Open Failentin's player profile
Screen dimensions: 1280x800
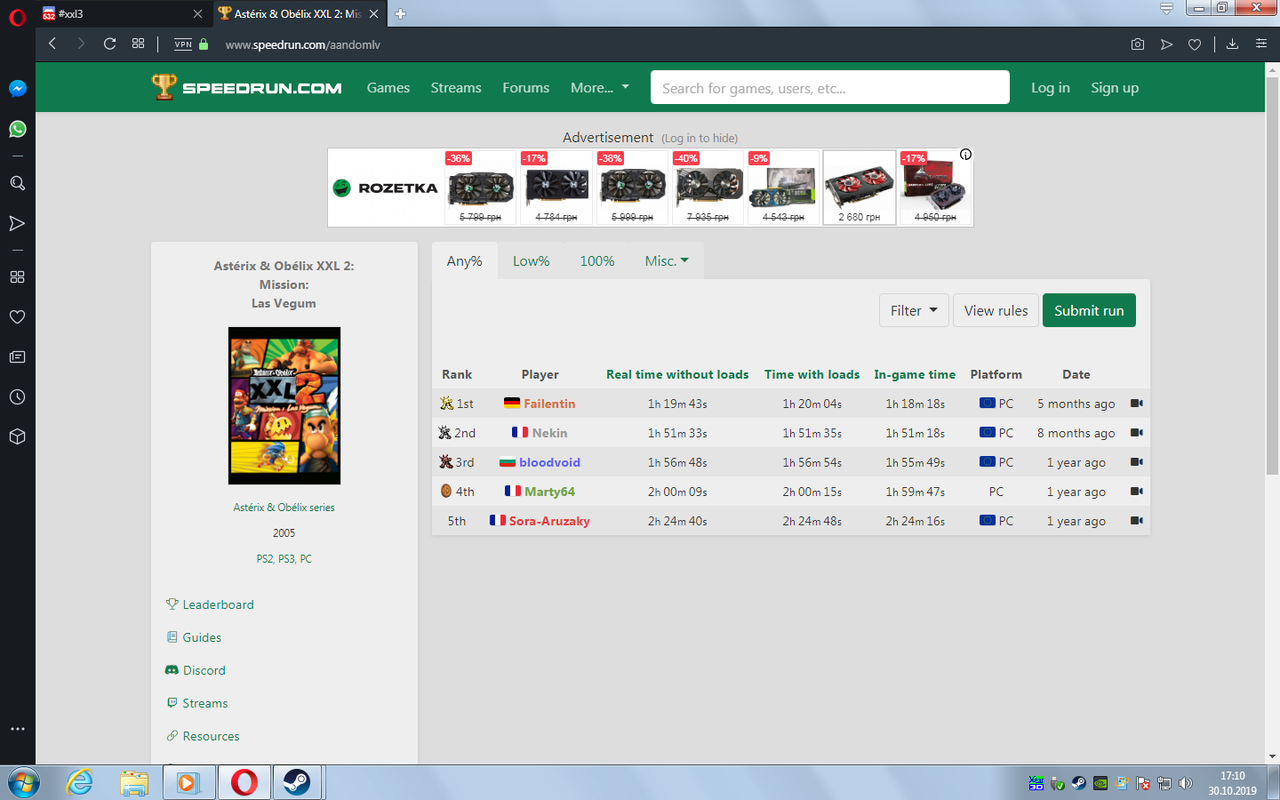549,404
